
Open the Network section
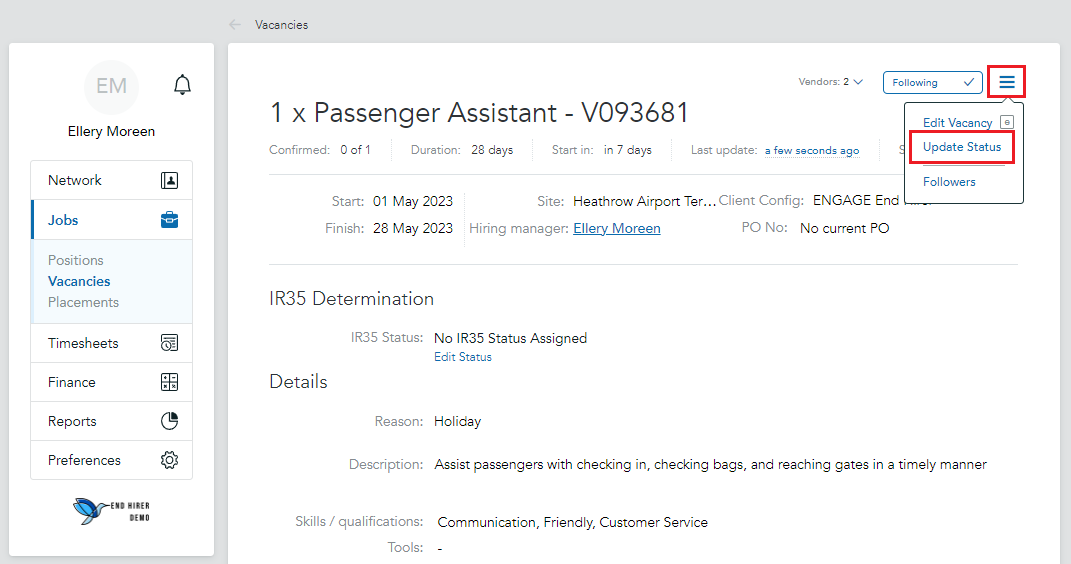click(111, 180)
